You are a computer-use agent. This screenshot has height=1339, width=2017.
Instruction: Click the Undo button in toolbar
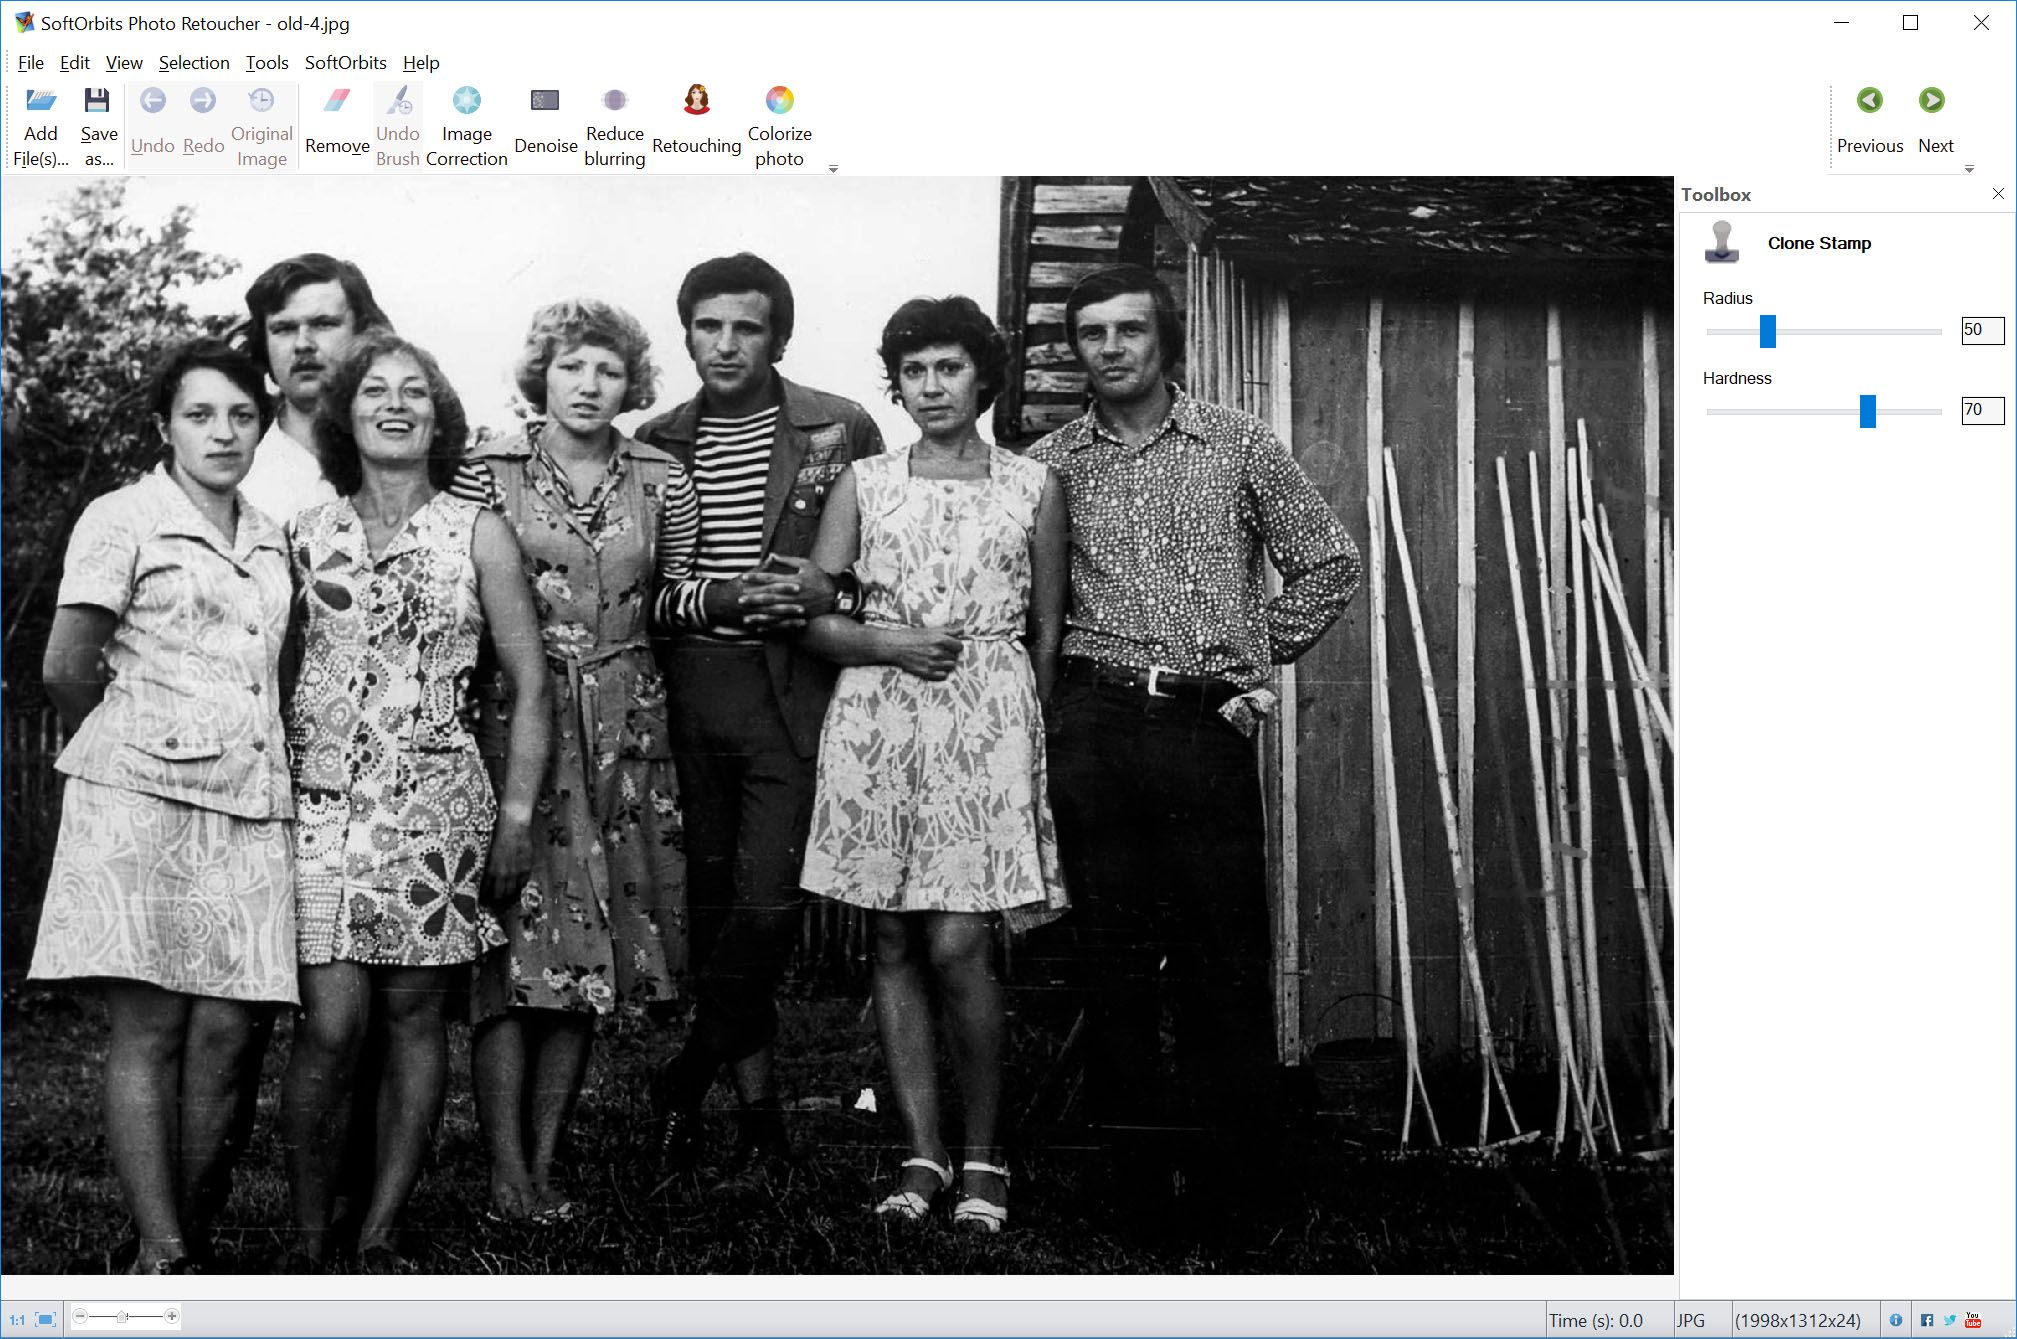(x=149, y=118)
